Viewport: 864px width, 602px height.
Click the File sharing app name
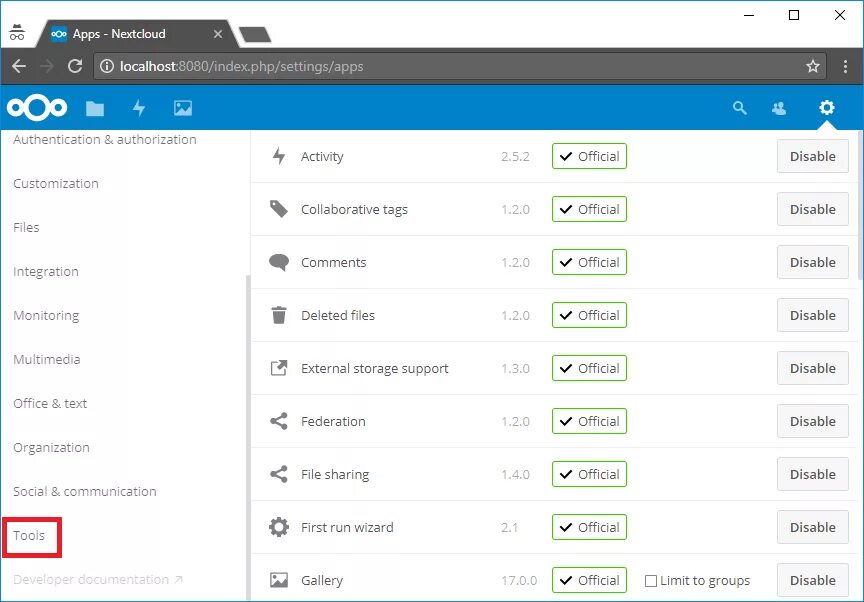click(335, 474)
